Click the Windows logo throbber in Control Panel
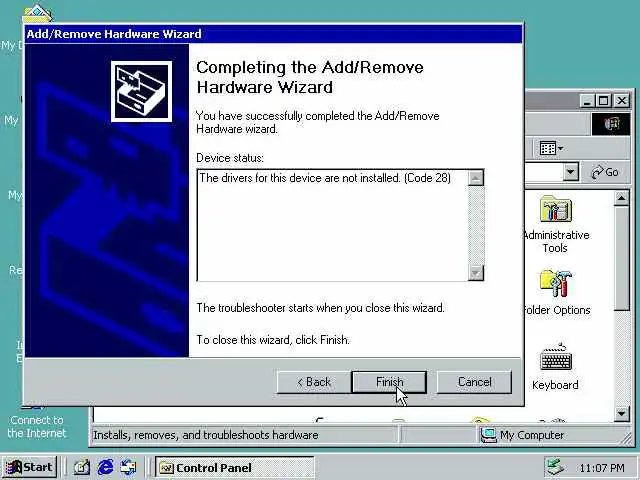 pyautogui.click(x=611, y=124)
